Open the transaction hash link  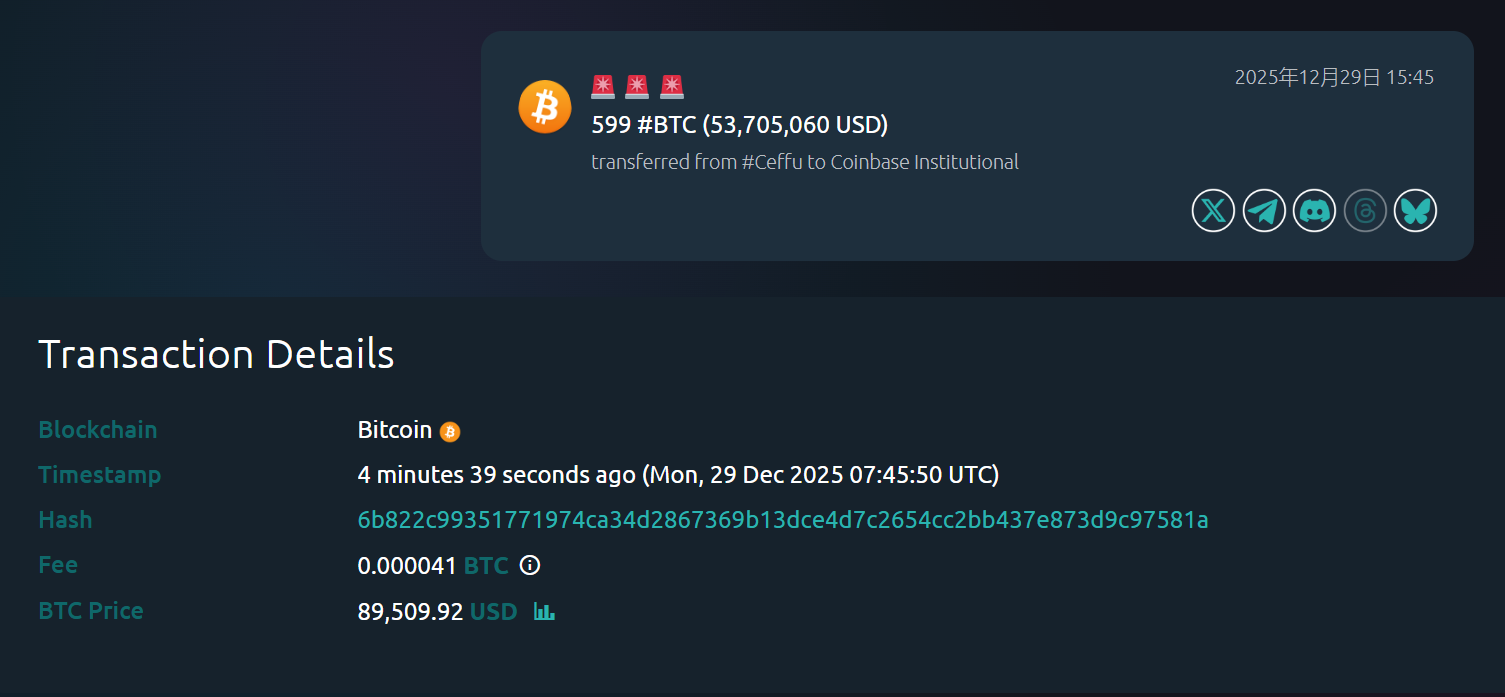point(782,520)
